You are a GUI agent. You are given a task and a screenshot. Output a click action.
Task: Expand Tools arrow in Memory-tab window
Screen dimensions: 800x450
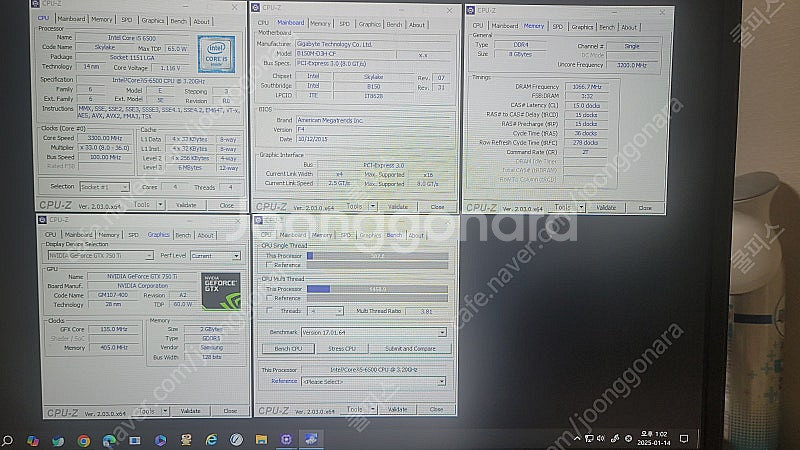(581, 207)
